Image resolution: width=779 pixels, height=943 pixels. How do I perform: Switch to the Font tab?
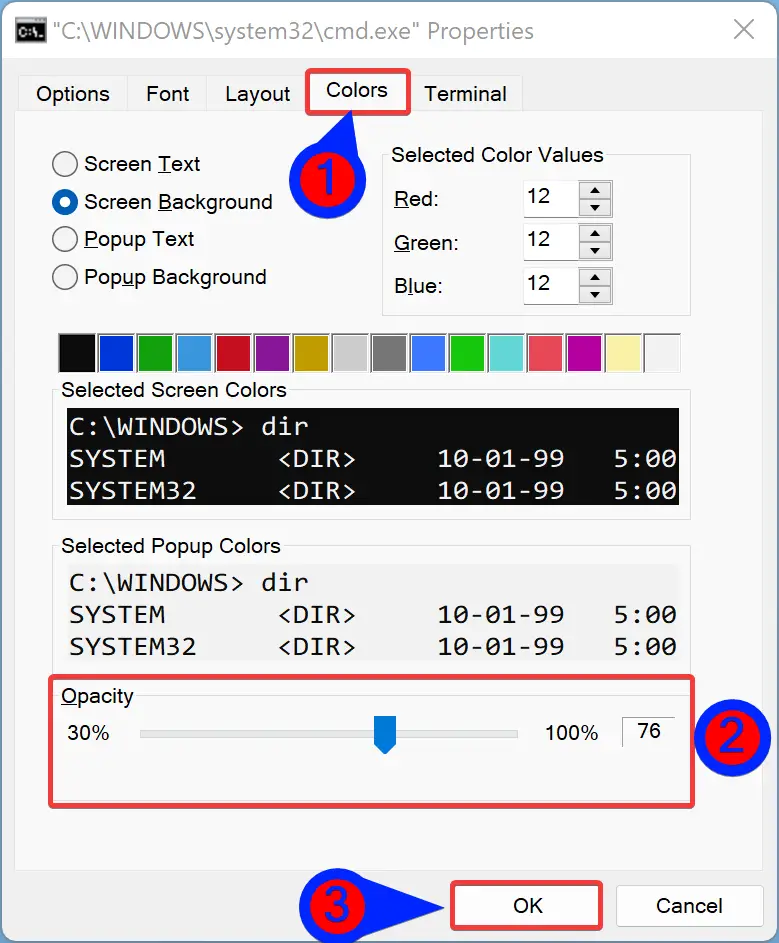pyautogui.click(x=167, y=94)
